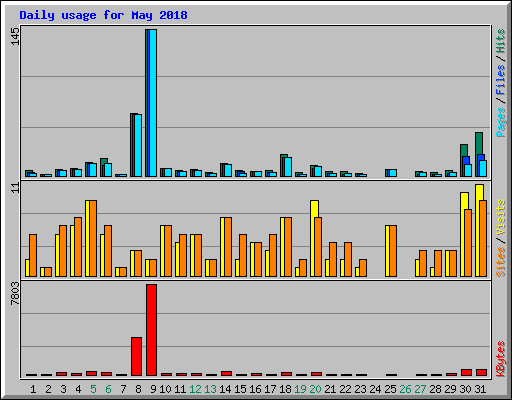Click green weekend day label 6
The width and height of the screenshot is (512, 400).
click(x=108, y=389)
